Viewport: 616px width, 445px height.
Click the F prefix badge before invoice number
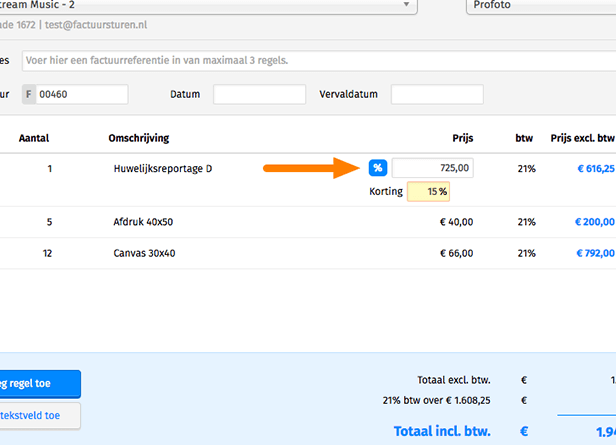(28, 95)
